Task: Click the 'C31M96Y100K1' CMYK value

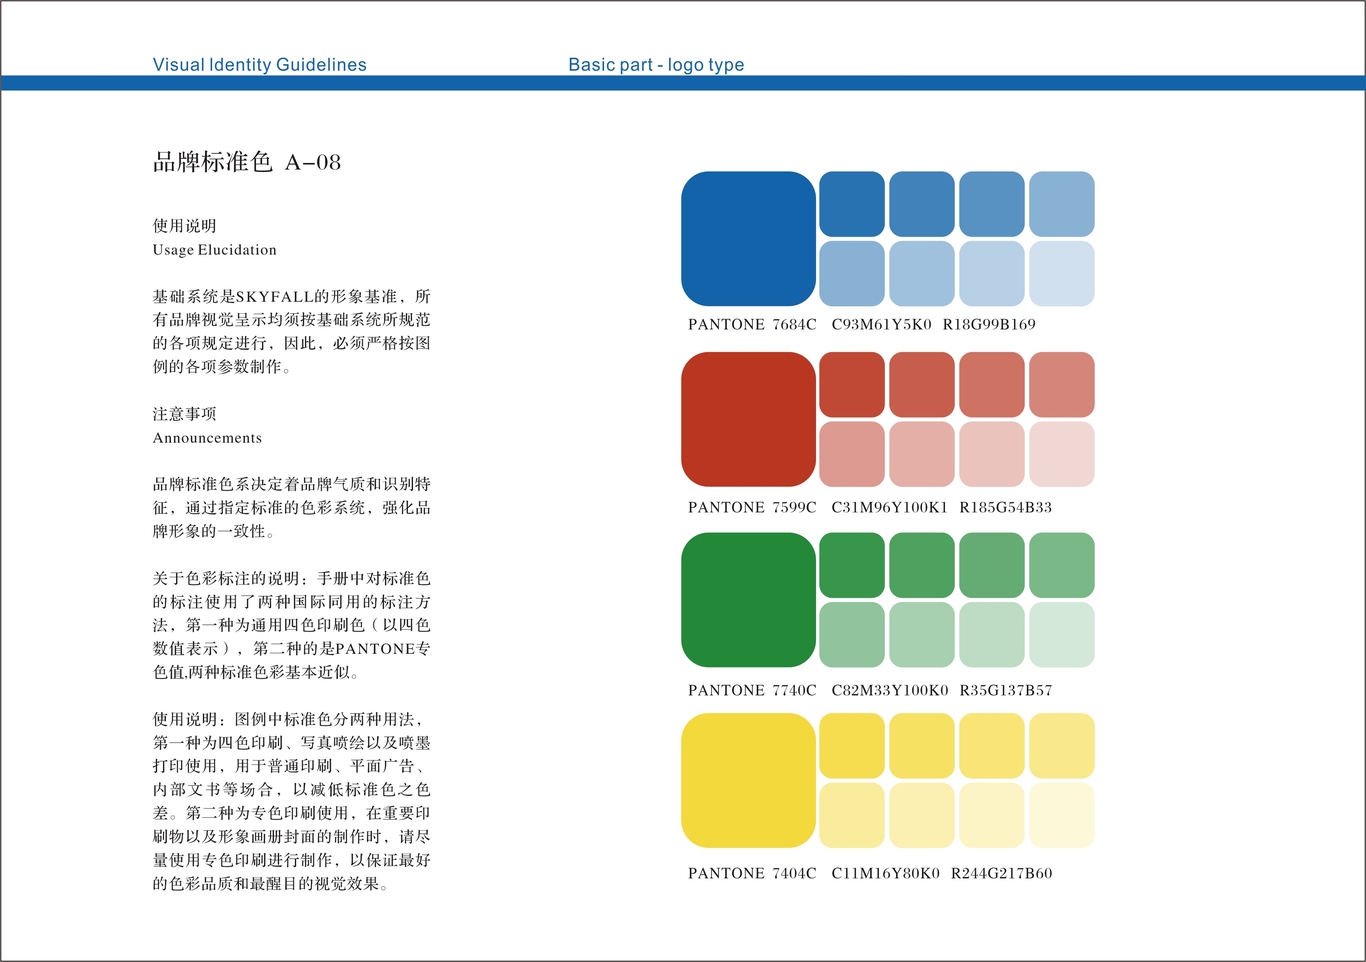Action: point(890,507)
